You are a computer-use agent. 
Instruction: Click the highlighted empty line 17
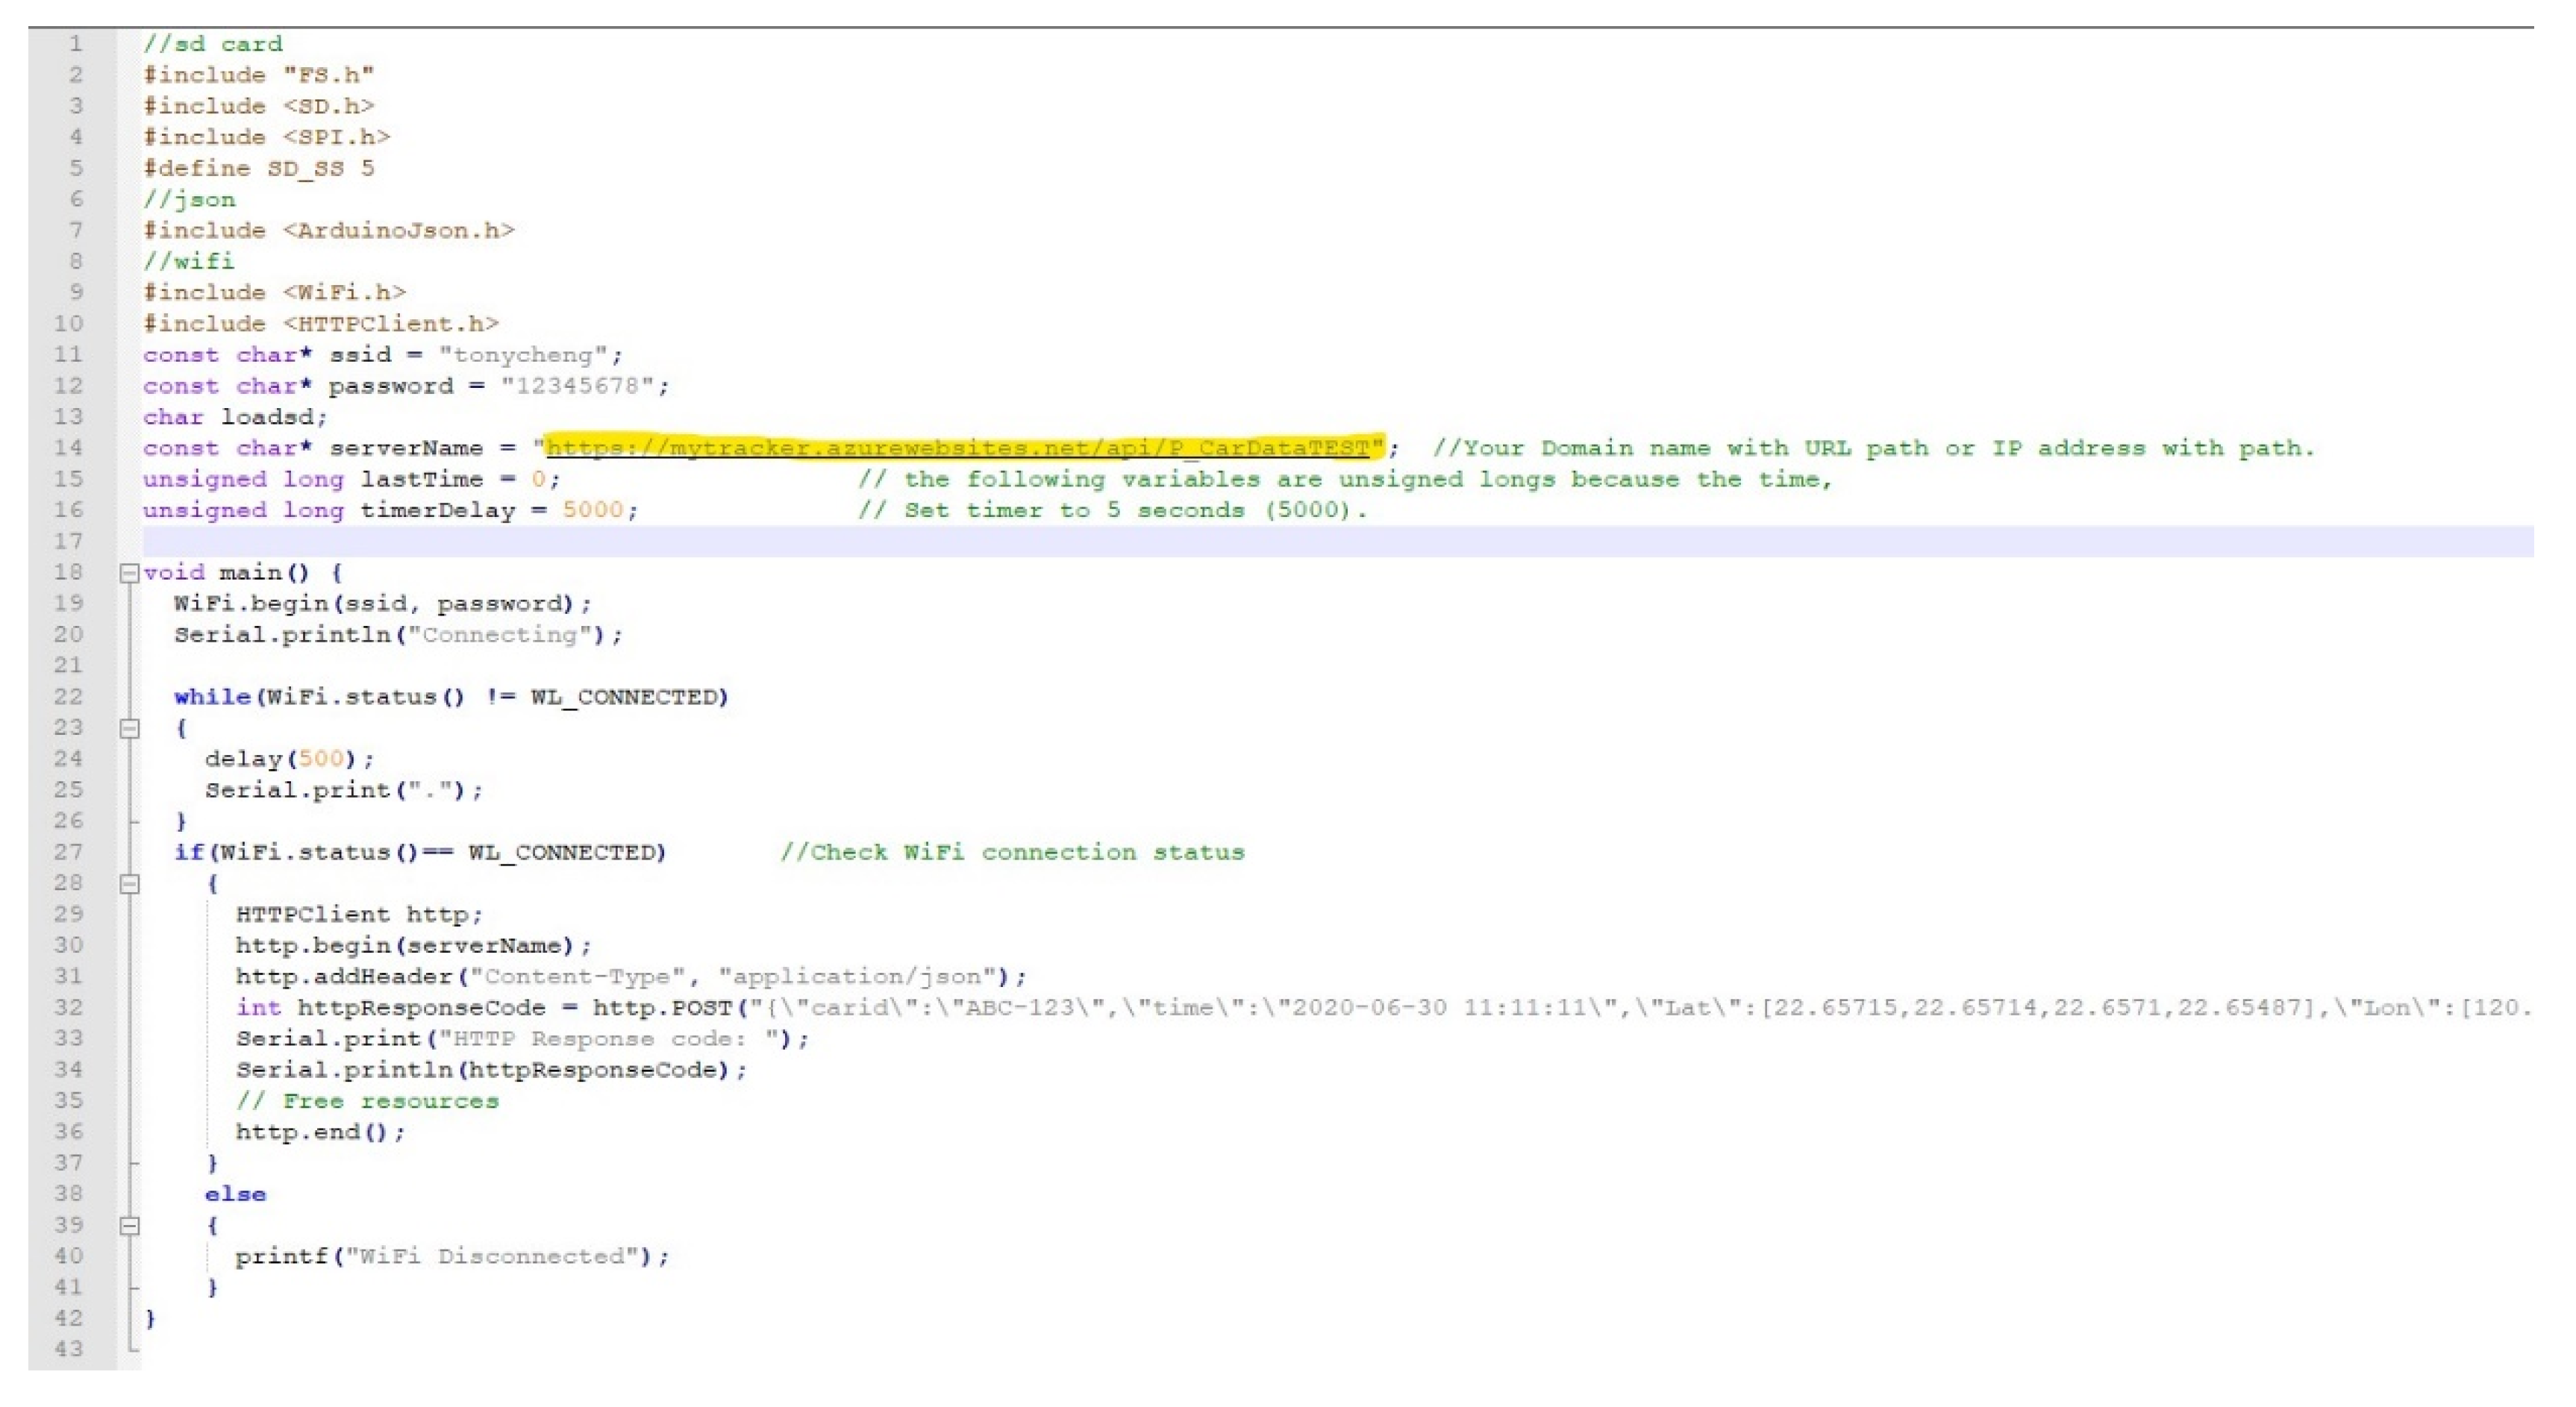pos(1300,541)
